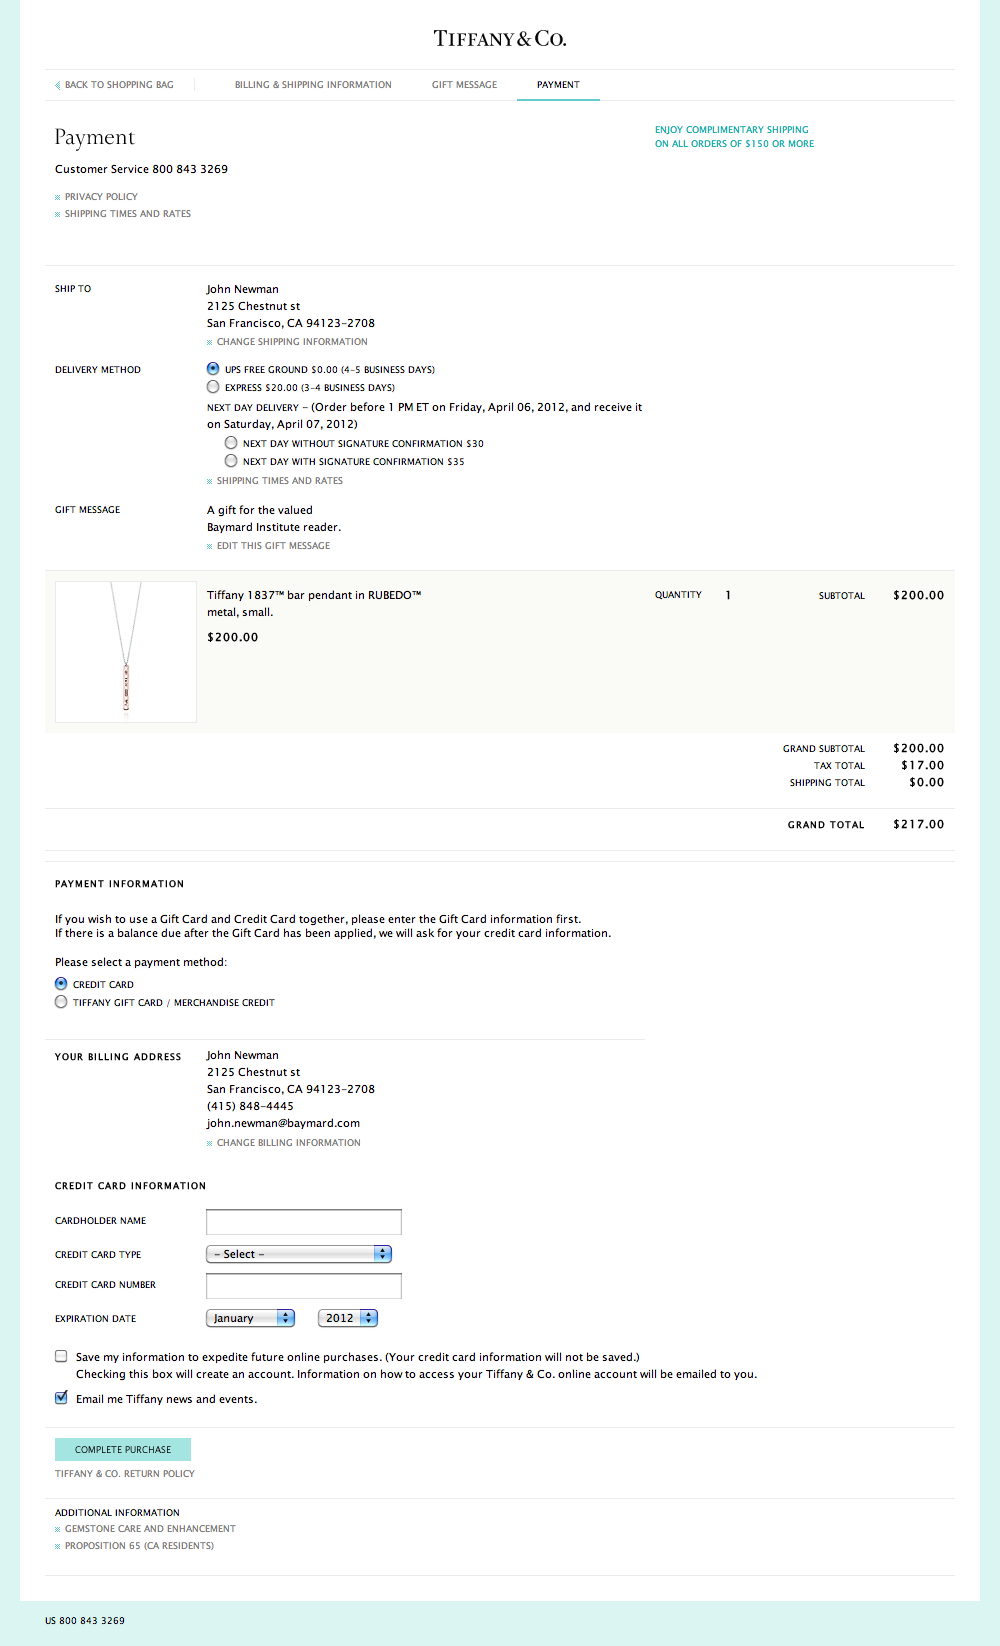Open top Shipping Times and Rates link
This screenshot has width=1000, height=1646.
click(127, 214)
